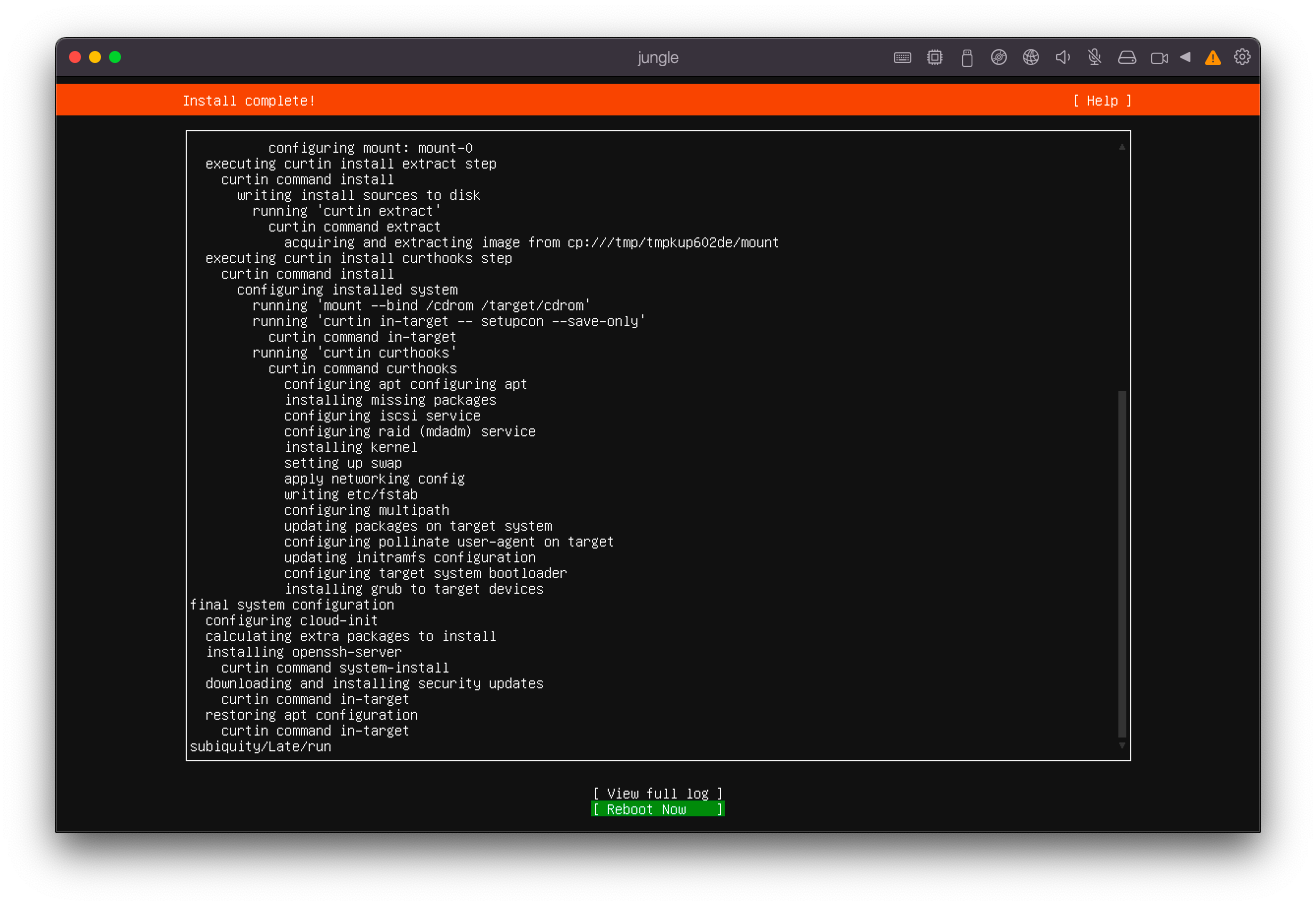Viewport: 1316px width, 906px height.
Task: Click the log scrollbar thumb
Action: pos(1122,563)
